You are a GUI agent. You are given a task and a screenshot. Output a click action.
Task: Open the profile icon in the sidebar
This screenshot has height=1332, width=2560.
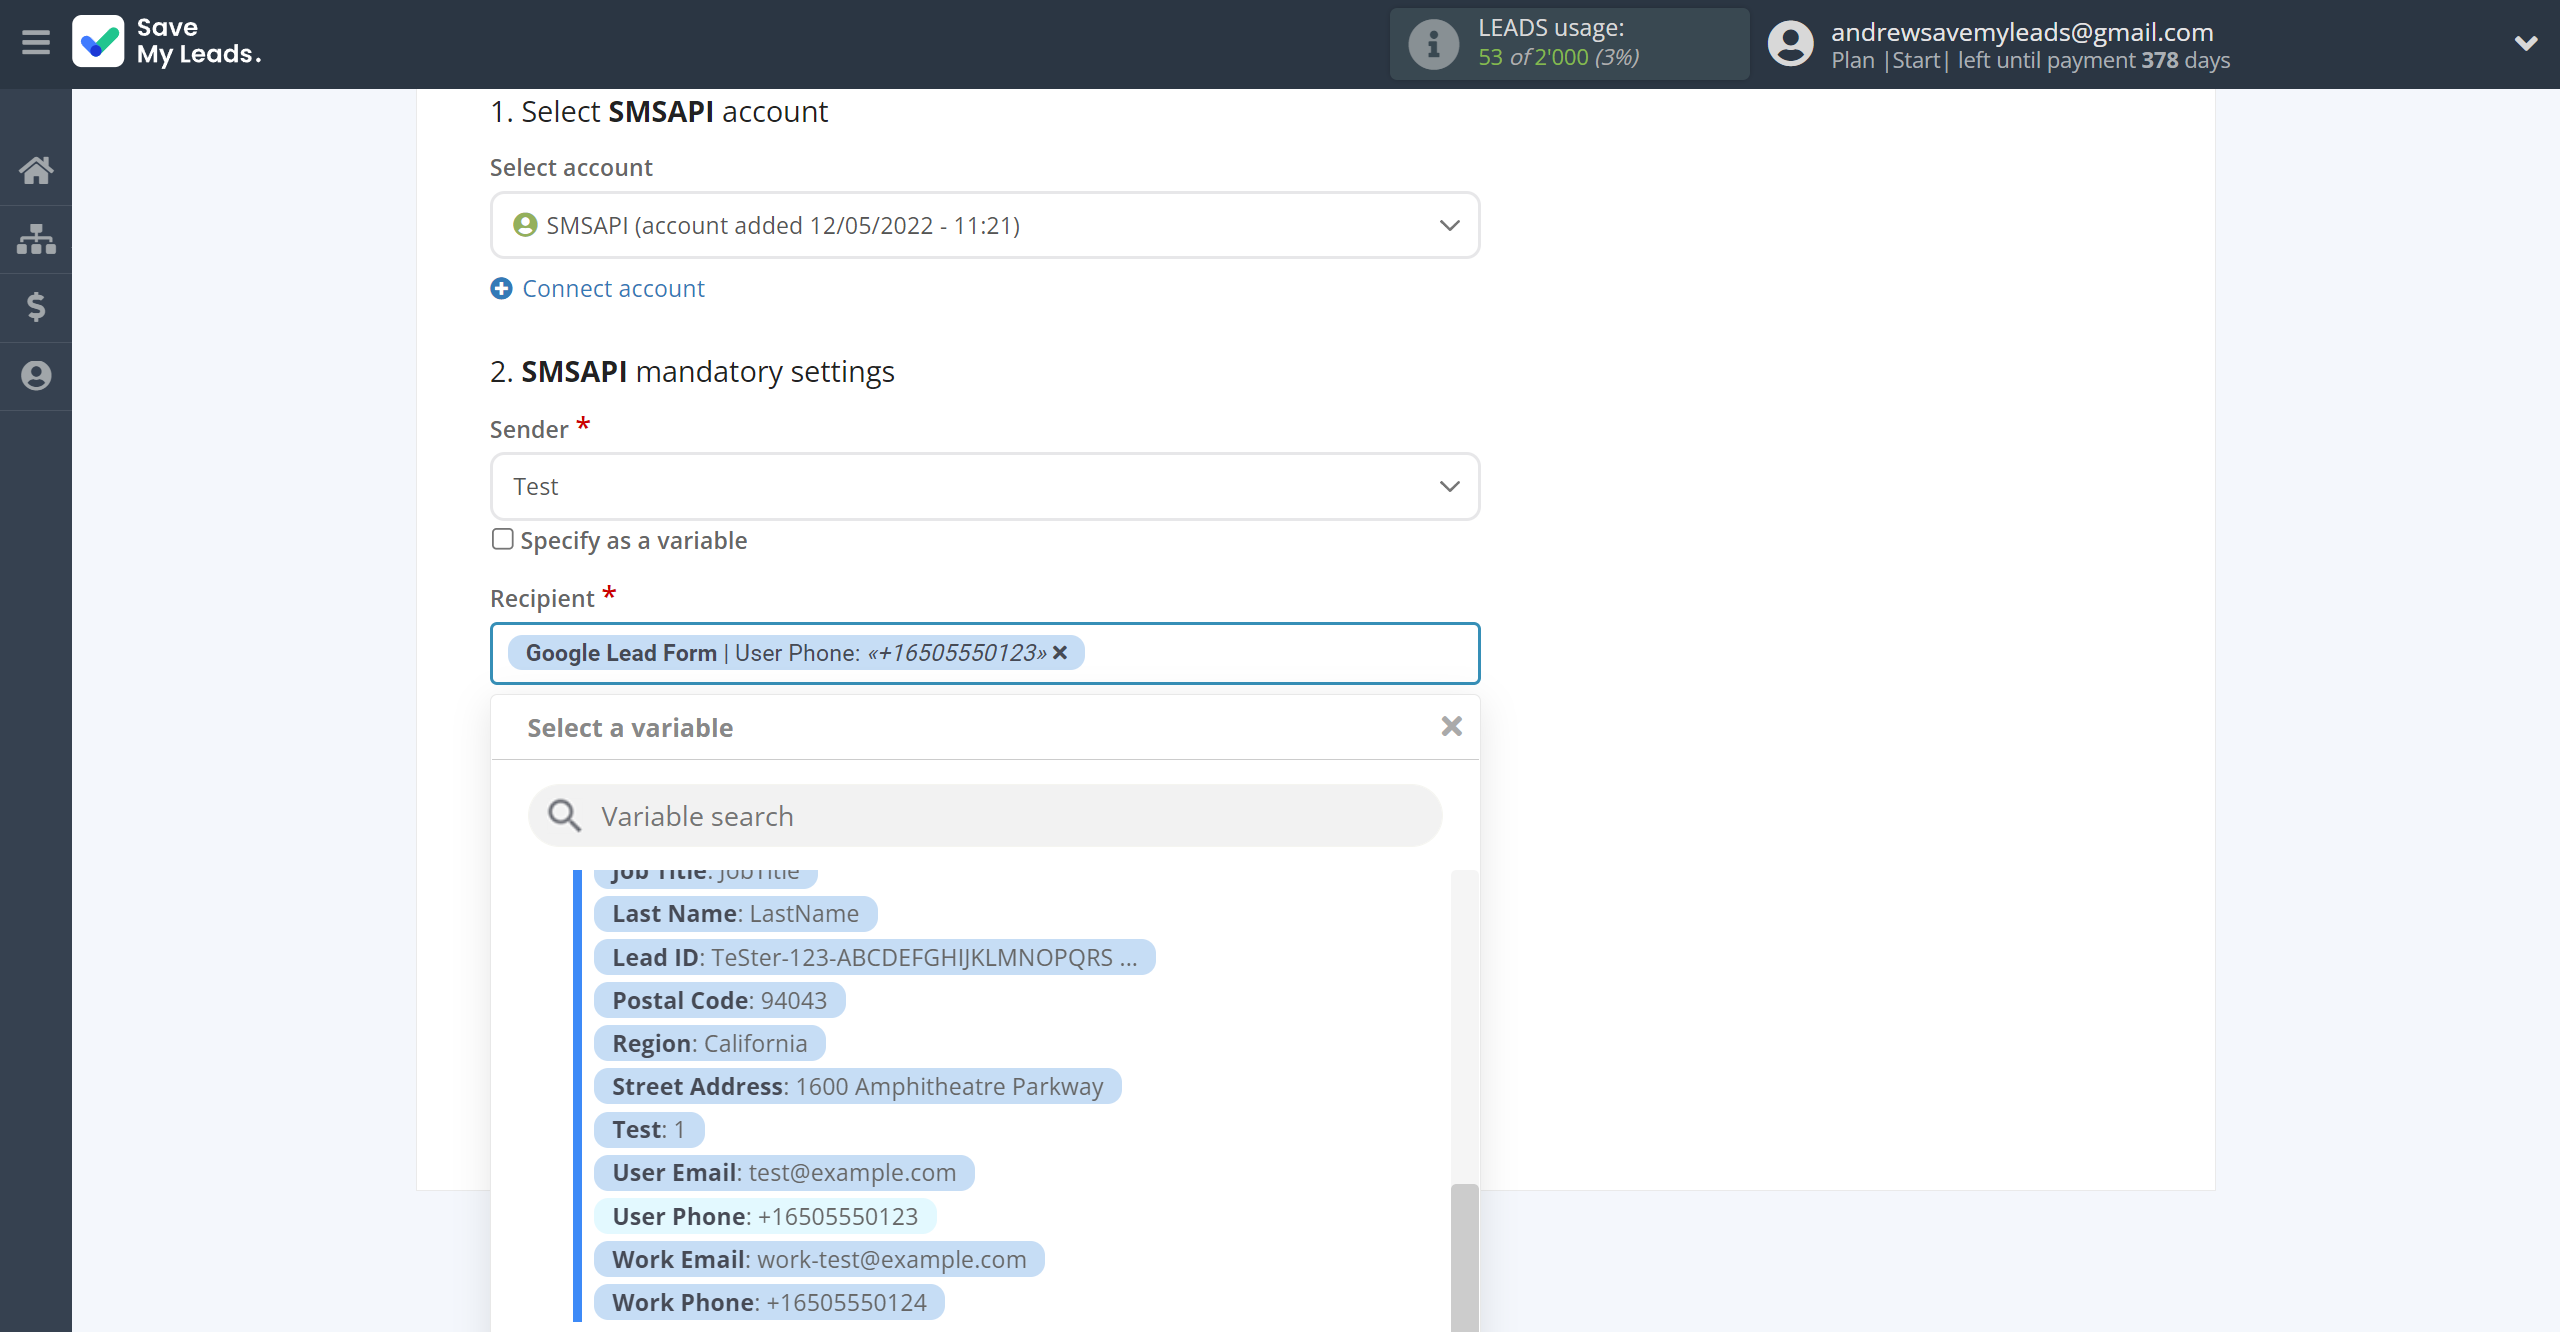point(36,376)
